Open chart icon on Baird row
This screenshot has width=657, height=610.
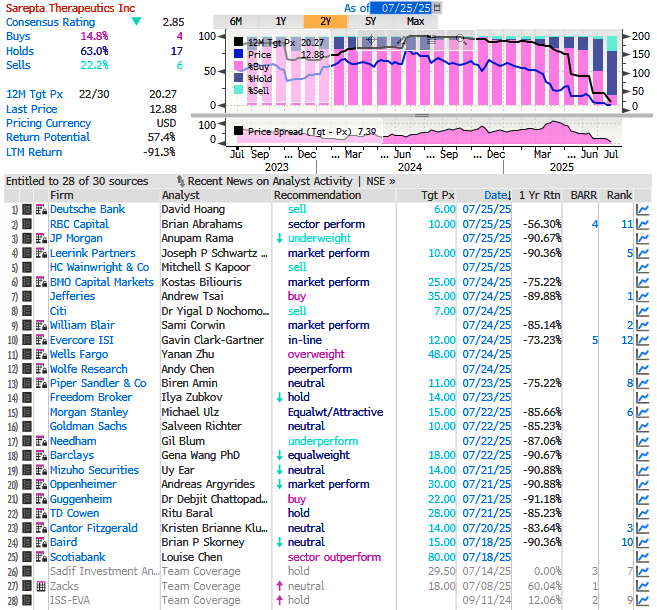coord(642,542)
